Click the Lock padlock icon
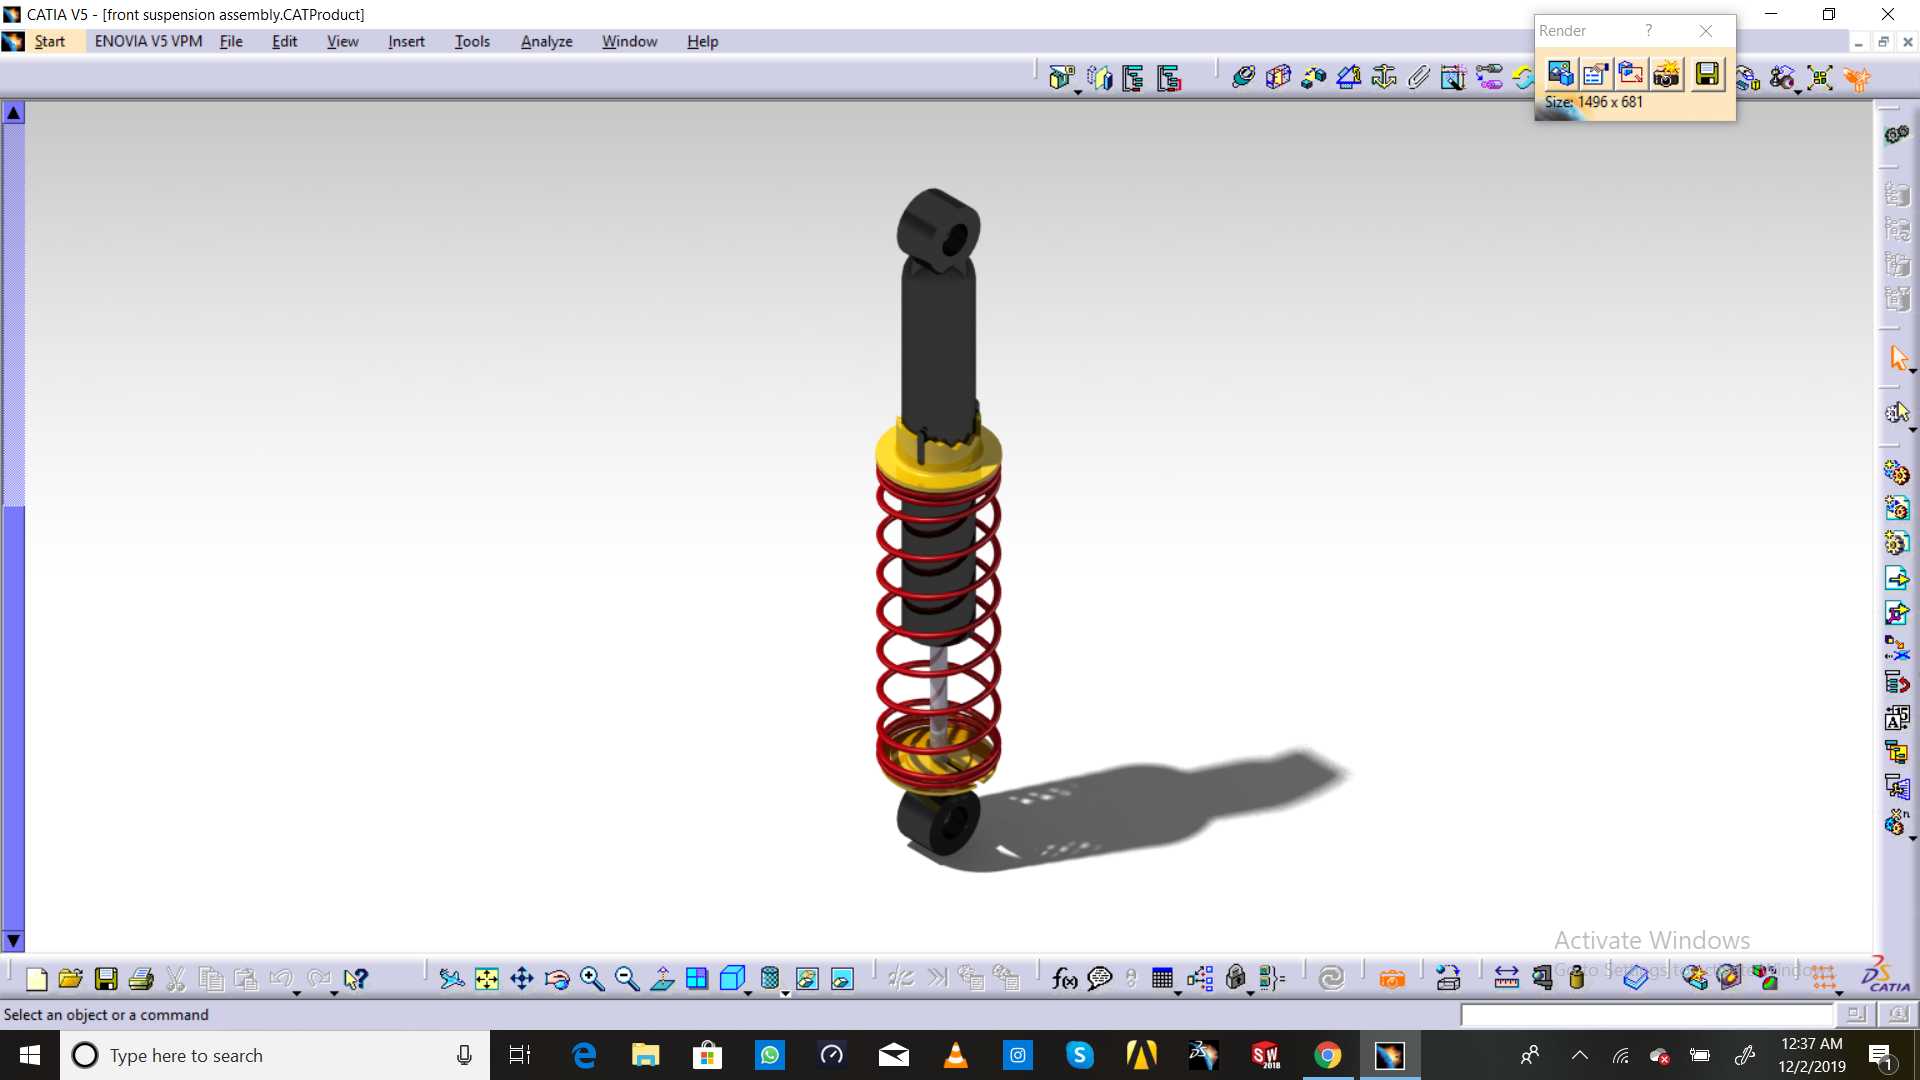The height and width of the screenshot is (1080, 1920). pos(1236,978)
